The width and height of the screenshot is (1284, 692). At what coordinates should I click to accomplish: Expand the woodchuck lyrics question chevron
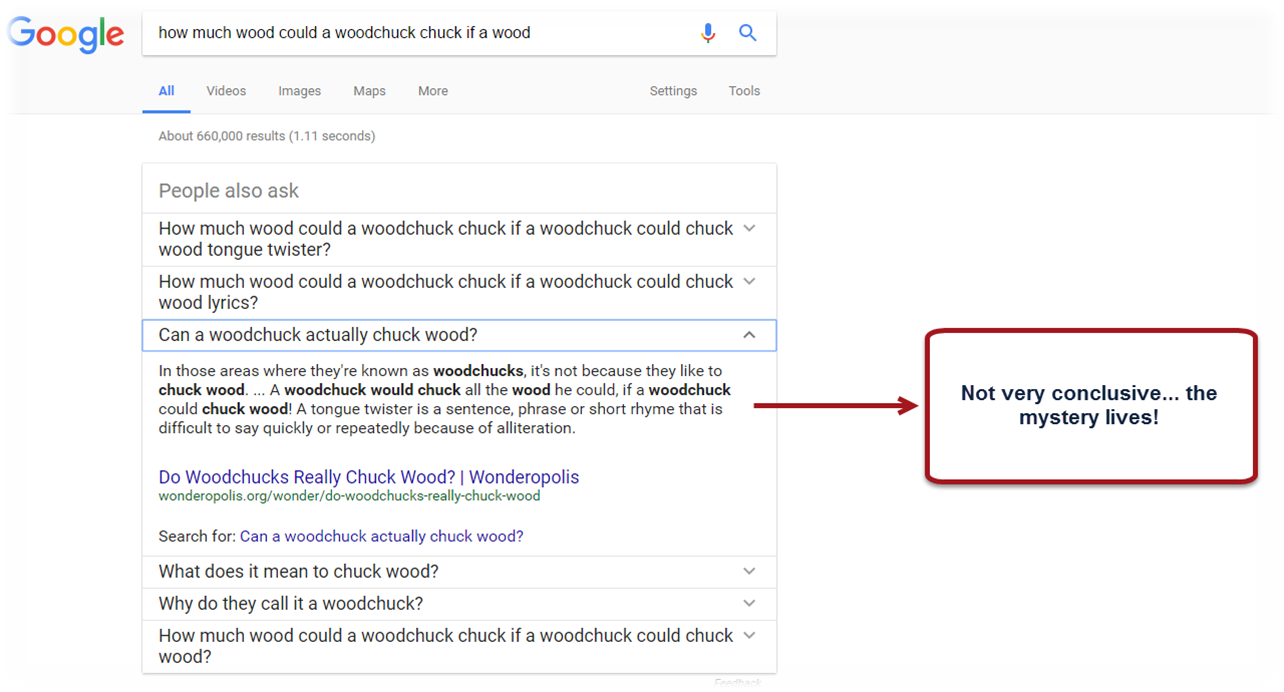click(x=749, y=281)
